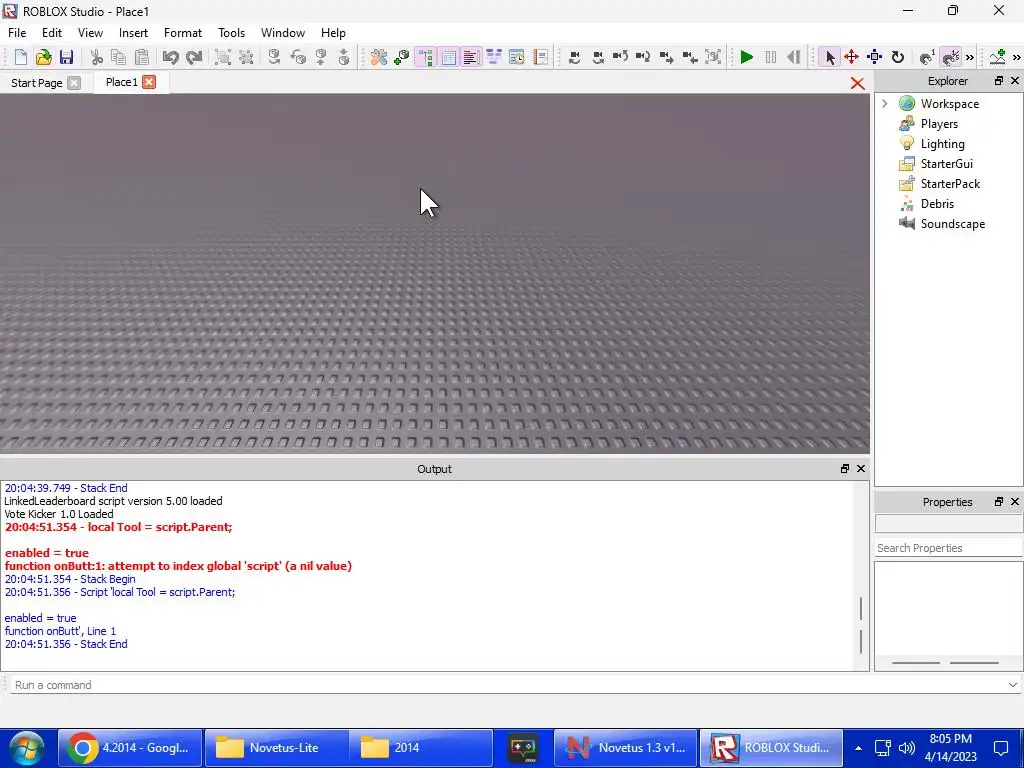Click the notebook toolbar icon
This screenshot has width=1024, height=768.
click(x=540, y=57)
